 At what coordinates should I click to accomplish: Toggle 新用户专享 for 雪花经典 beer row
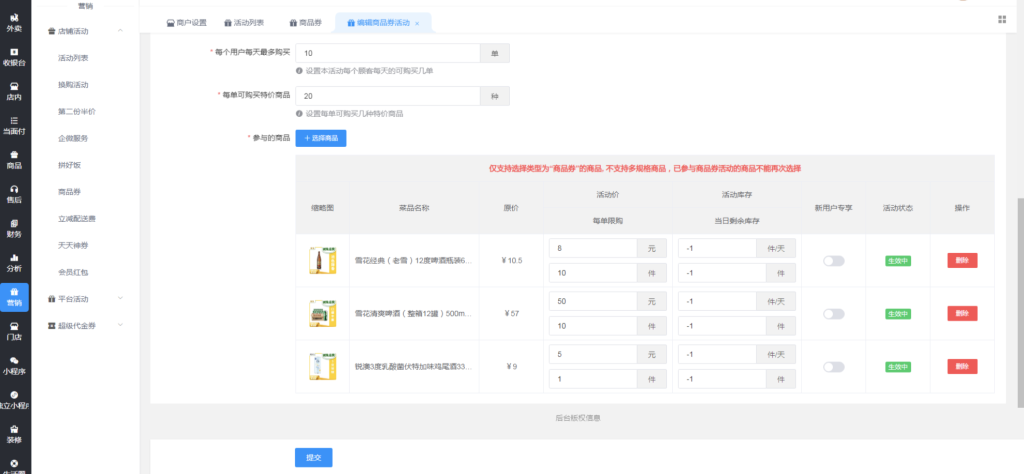click(833, 261)
